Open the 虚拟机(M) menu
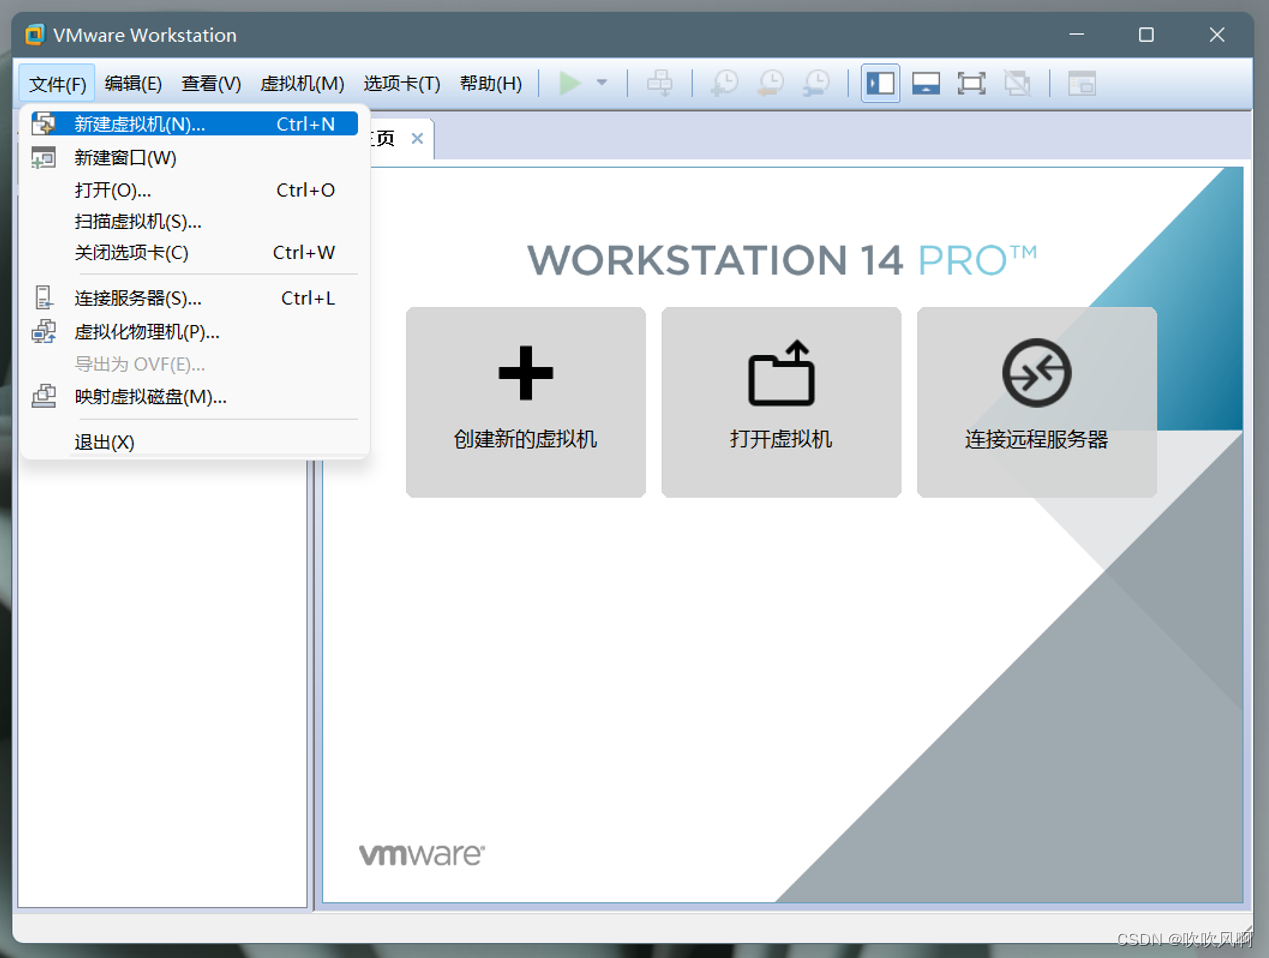 tap(302, 84)
